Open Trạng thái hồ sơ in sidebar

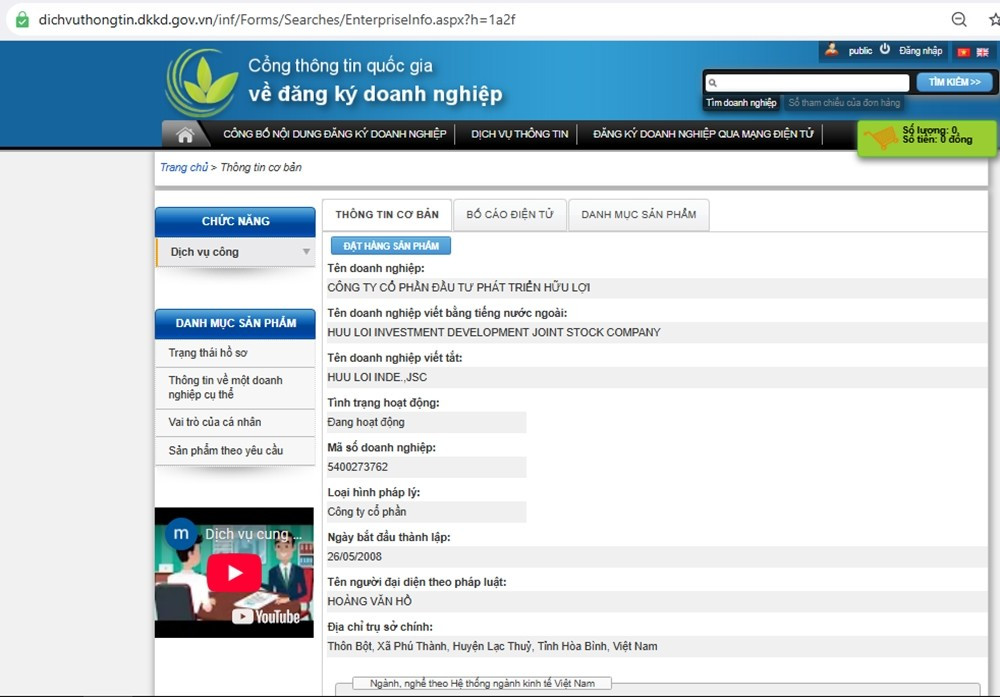208,353
